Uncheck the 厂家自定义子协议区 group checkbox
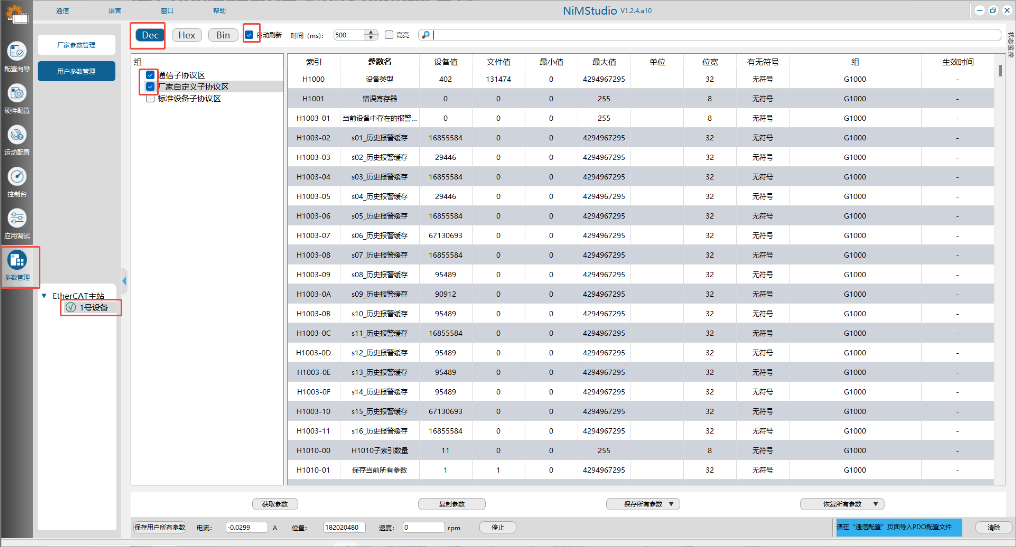Screen dimensions: 1016x547 [150, 86]
